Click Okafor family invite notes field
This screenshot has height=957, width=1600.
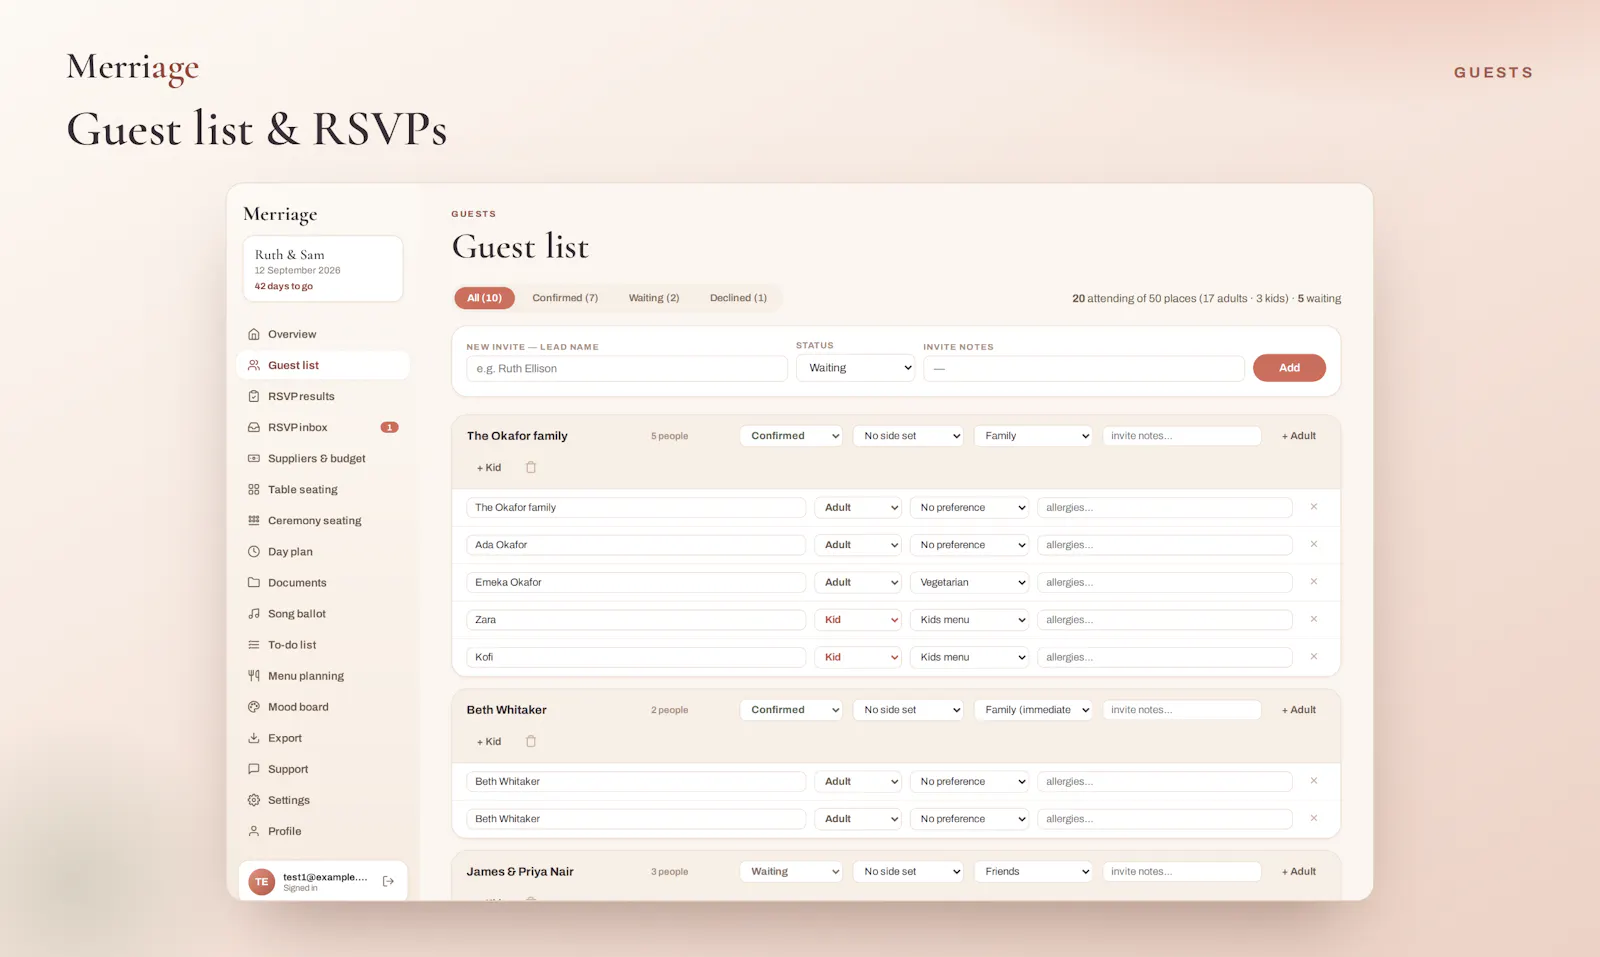[1182, 436]
